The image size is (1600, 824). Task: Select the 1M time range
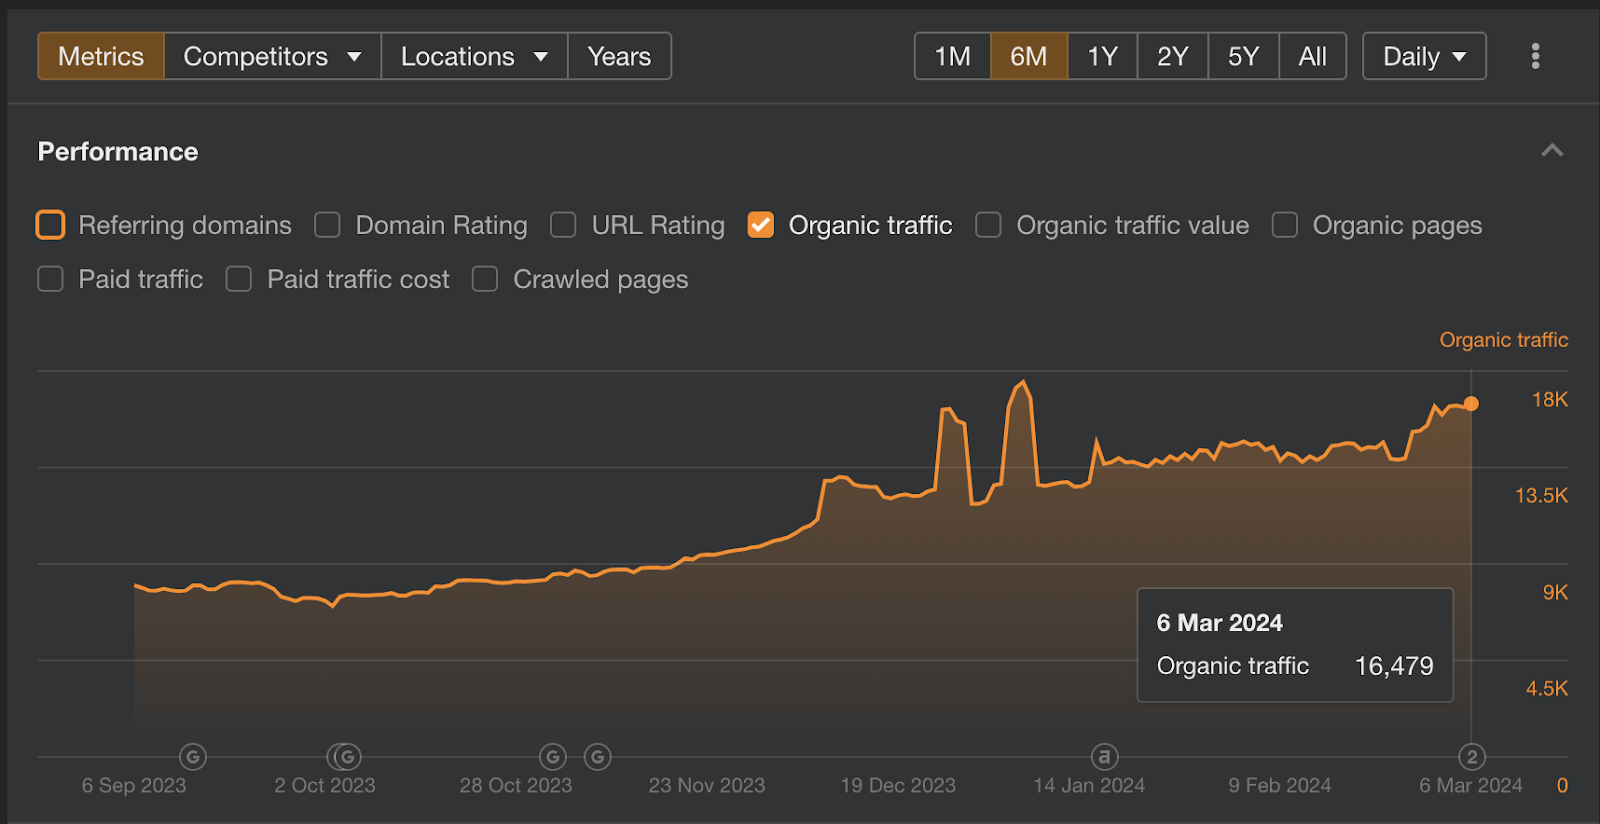952,56
